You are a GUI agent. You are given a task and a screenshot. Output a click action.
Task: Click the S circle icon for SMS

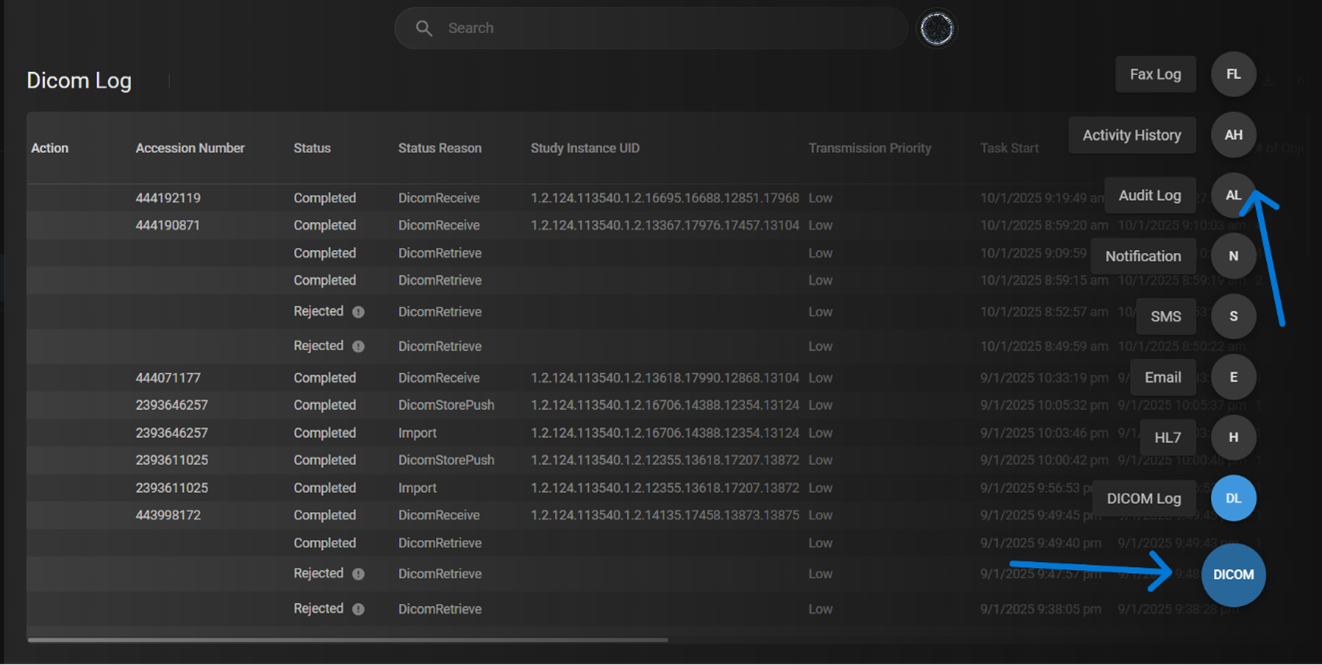(x=1233, y=316)
